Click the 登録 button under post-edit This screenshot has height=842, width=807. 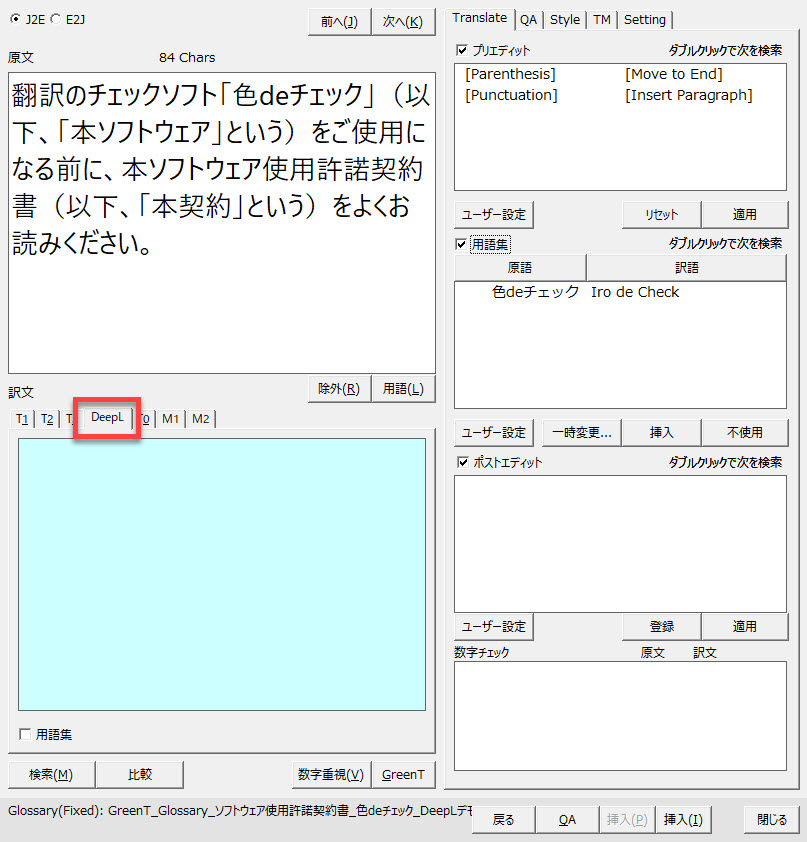click(x=661, y=626)
